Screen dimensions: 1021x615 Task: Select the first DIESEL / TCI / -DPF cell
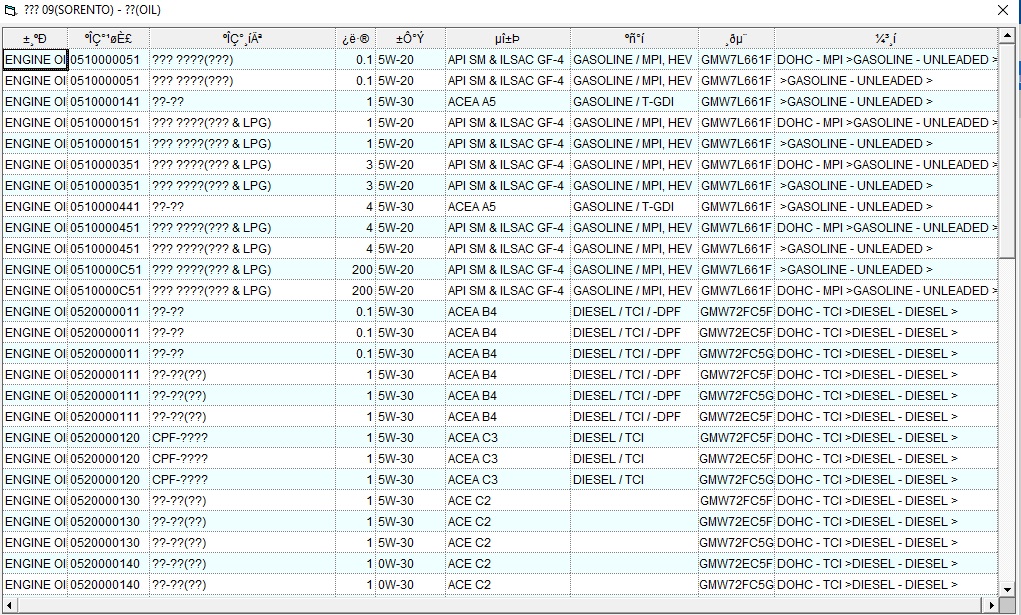(627, 312)
